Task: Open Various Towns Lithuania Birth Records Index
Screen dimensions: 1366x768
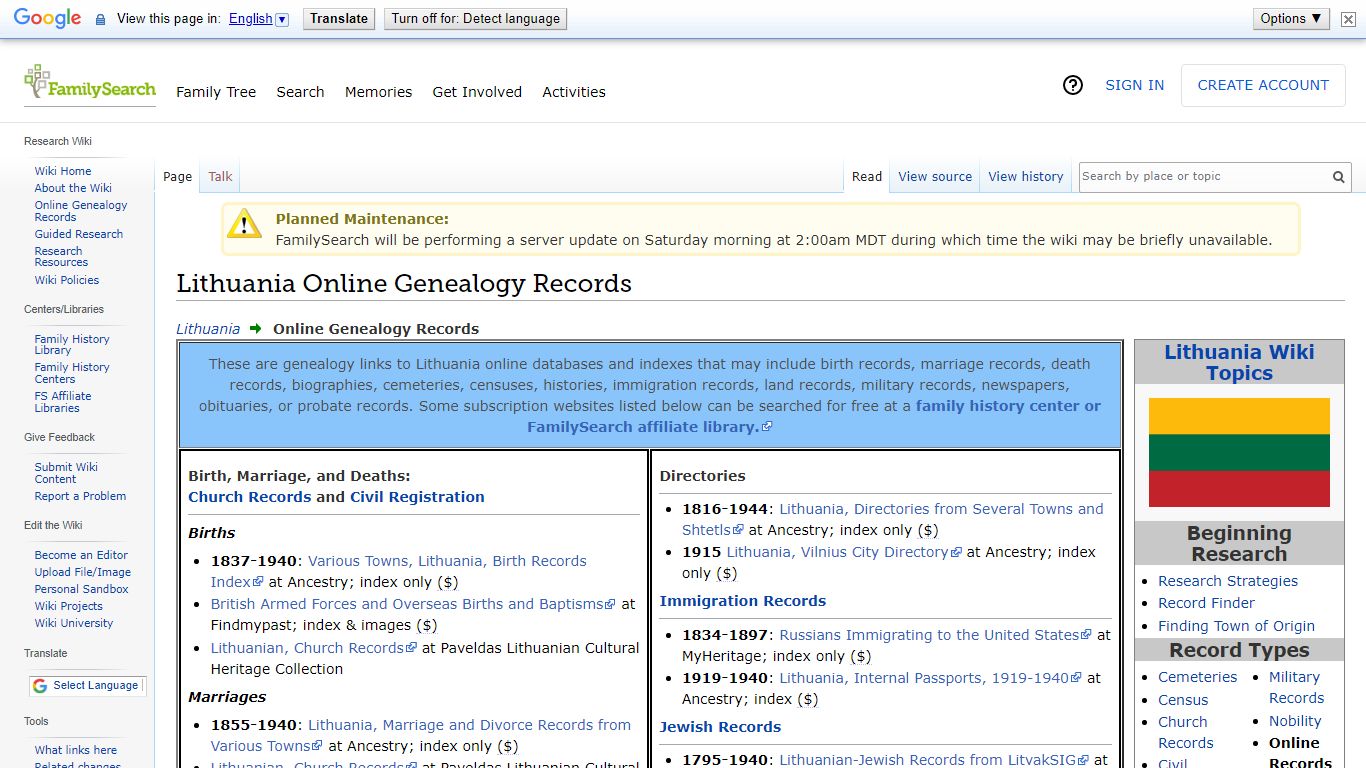Action: [x=398, y=571]
